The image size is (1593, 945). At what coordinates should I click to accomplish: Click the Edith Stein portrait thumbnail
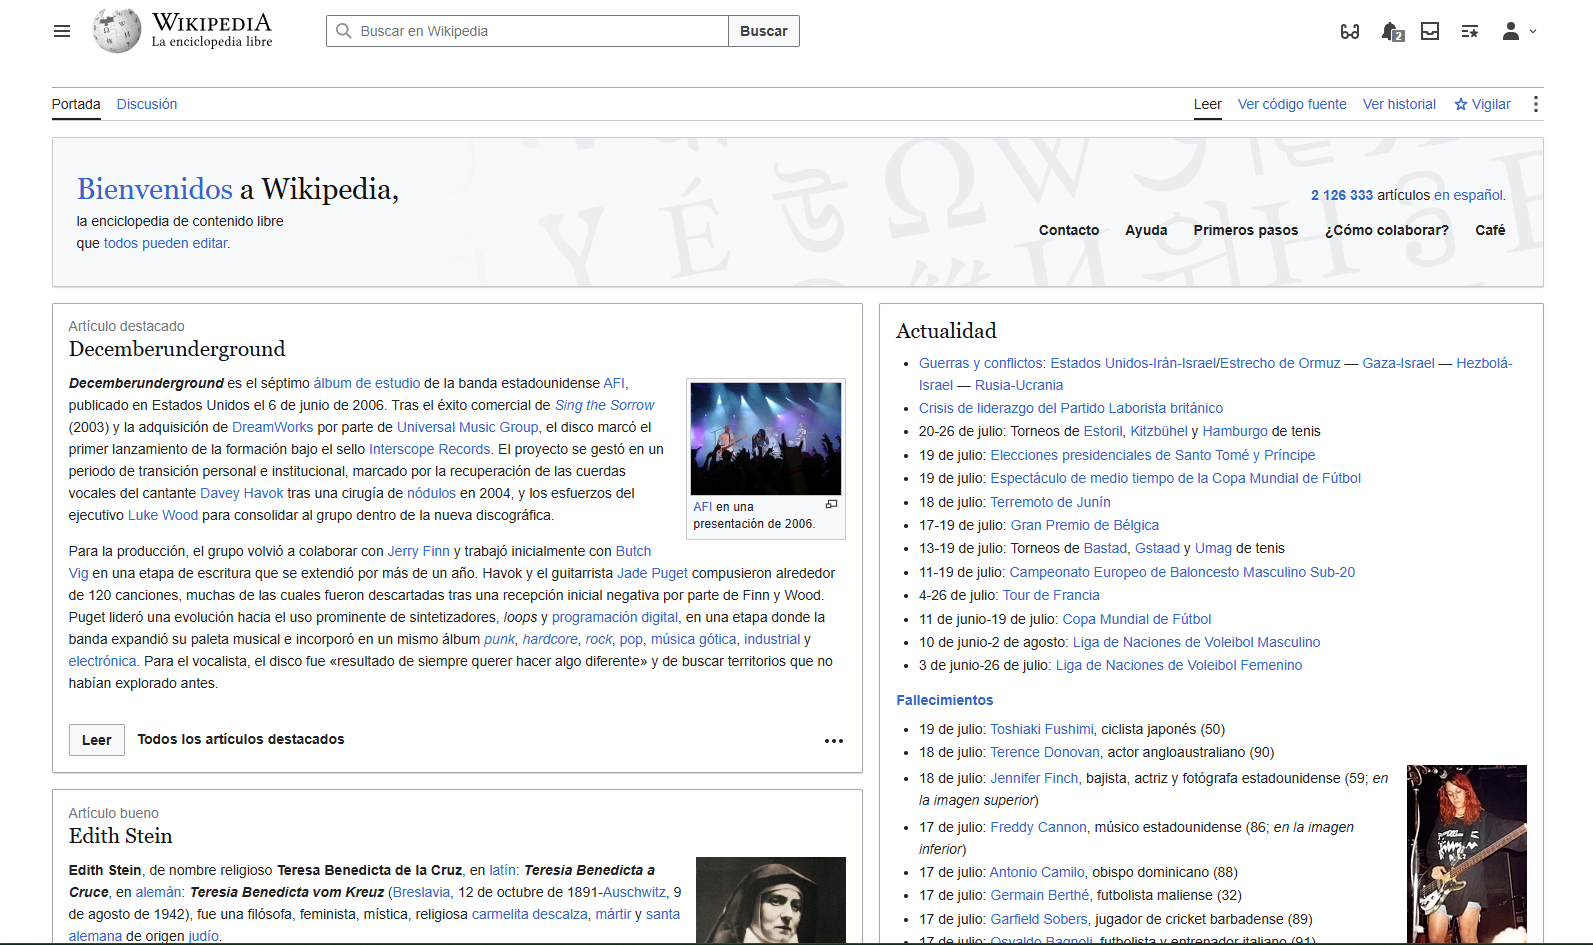771,900
